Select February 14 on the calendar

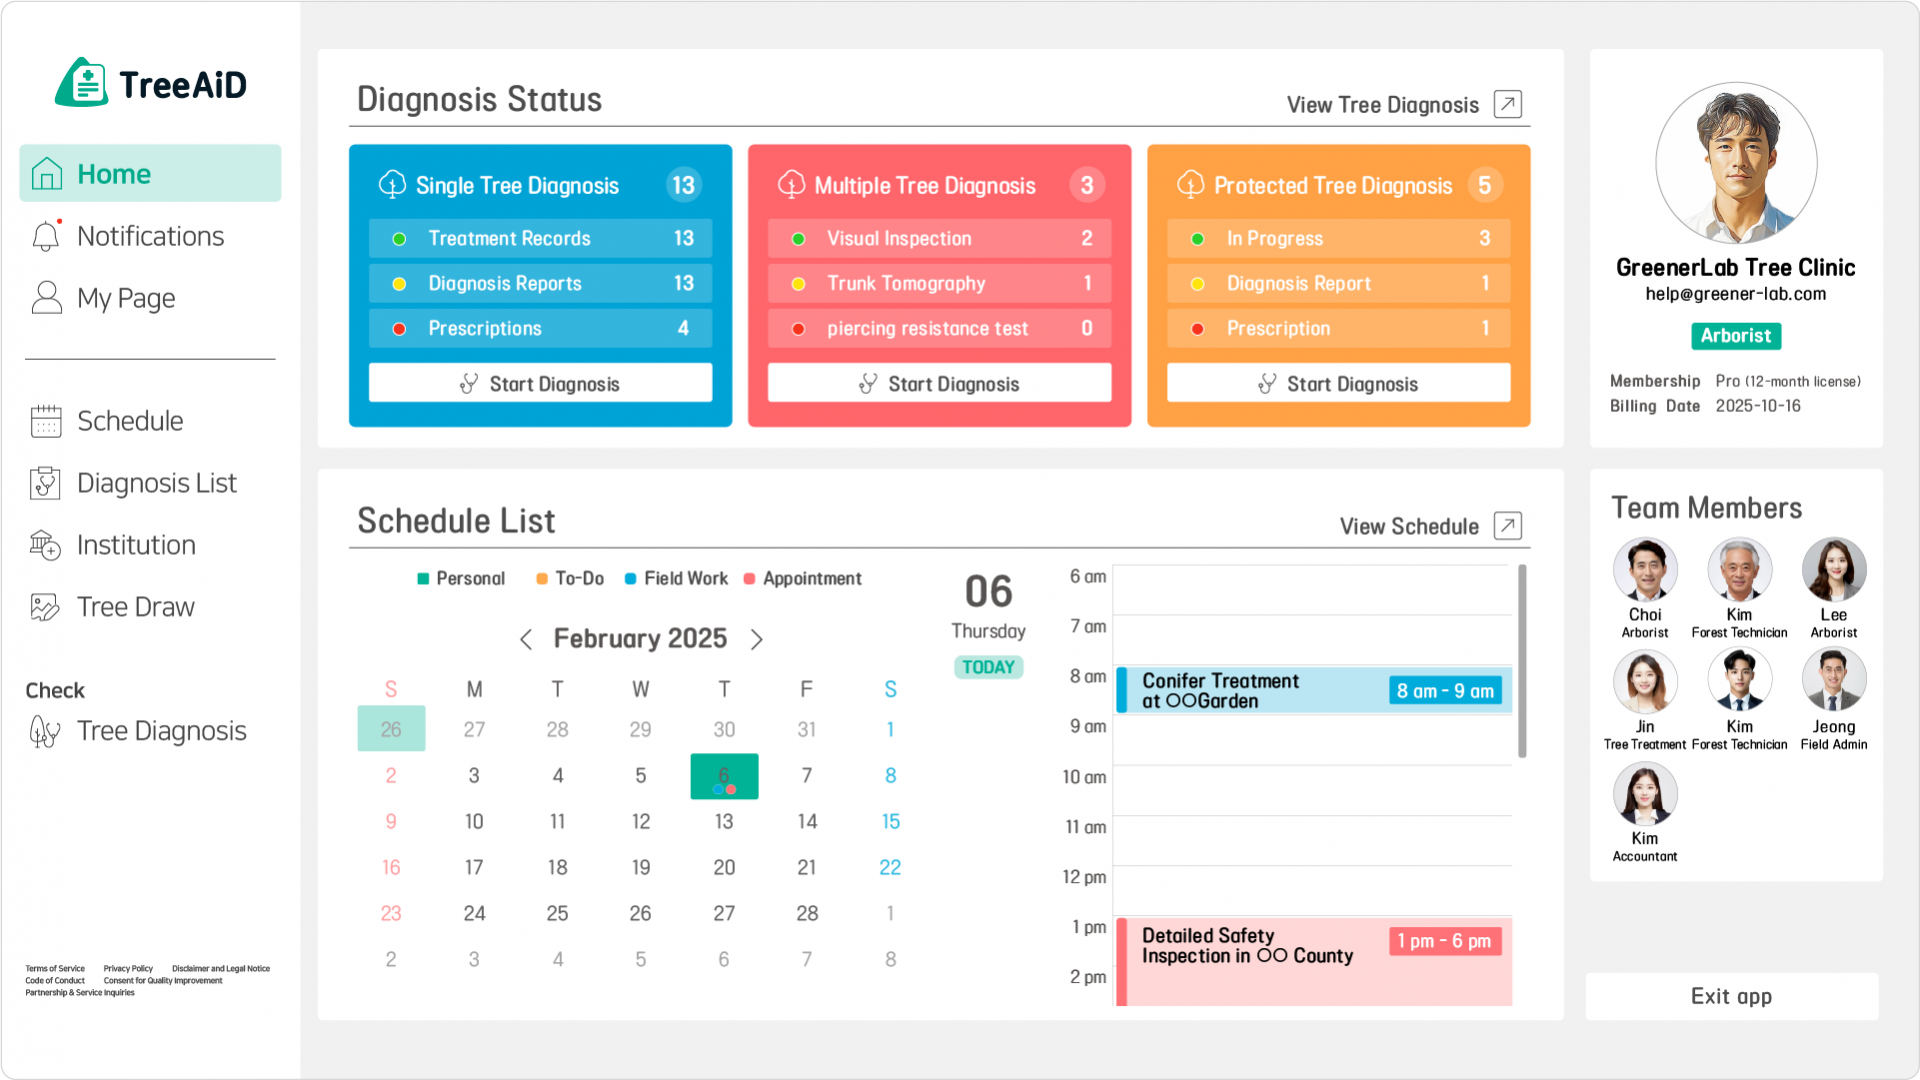coord(807,822)
